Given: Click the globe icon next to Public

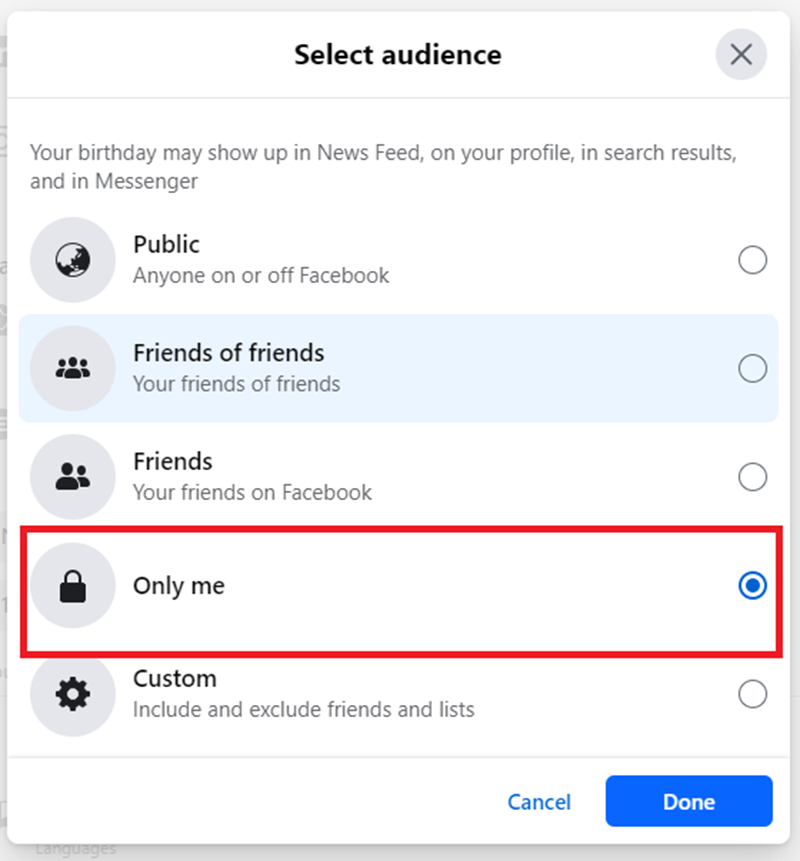Looking at the screenshot, I should pyautogui.click(x=73, y=261).
